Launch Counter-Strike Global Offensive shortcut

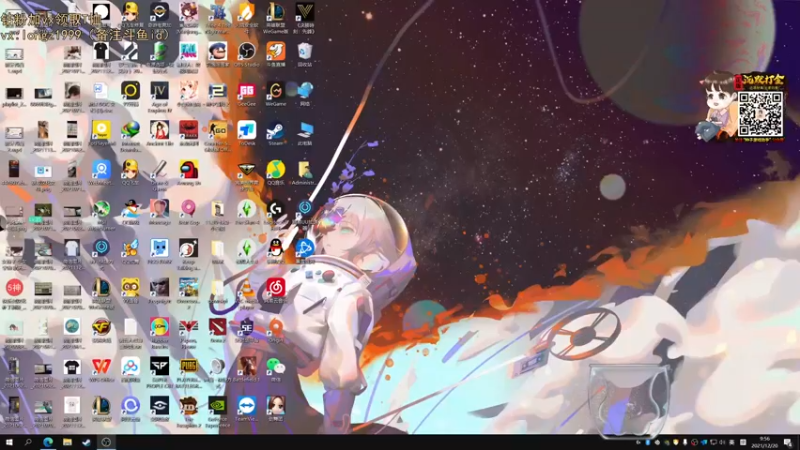click(x=218, y=136)
